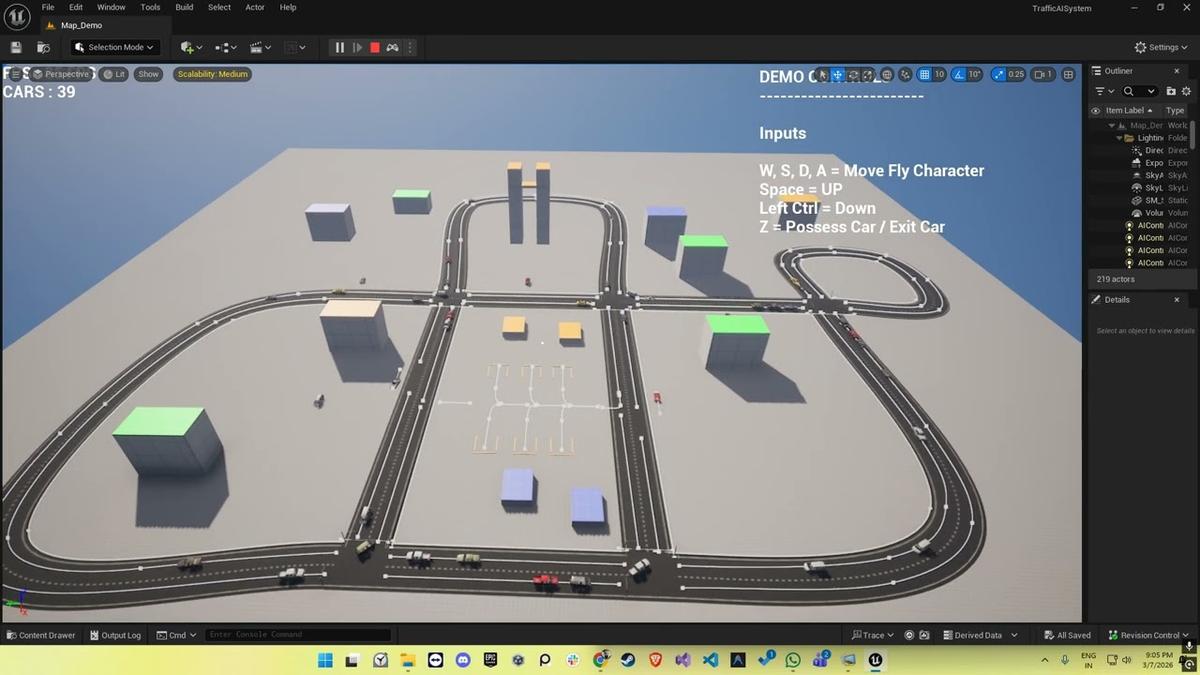Click the Lit view mode button
1200x675 pixels.
point(114,74)
